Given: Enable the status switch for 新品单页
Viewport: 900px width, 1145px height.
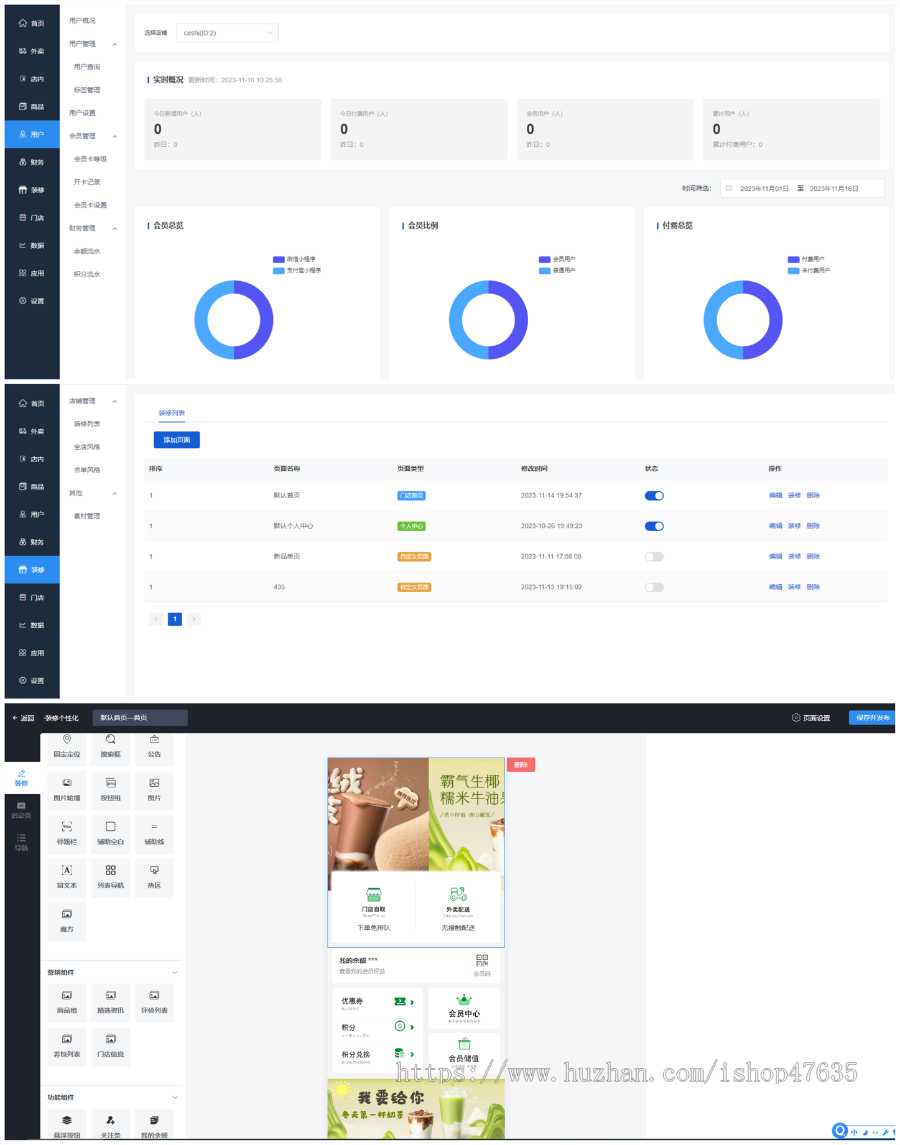Looking at the screenshot, I should (x=654, y=556).
